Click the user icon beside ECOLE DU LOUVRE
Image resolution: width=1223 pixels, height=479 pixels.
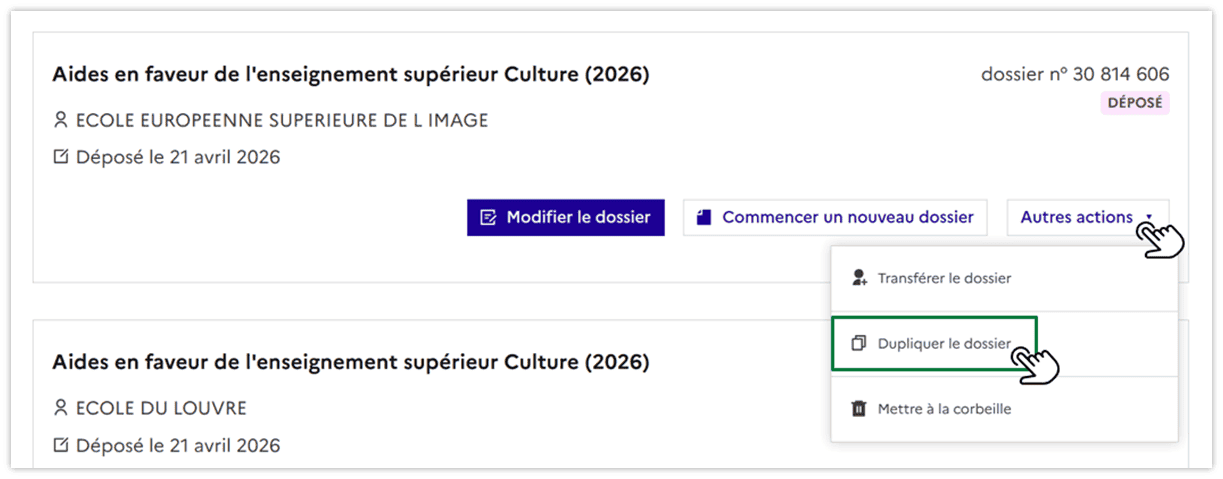(61, 408)
